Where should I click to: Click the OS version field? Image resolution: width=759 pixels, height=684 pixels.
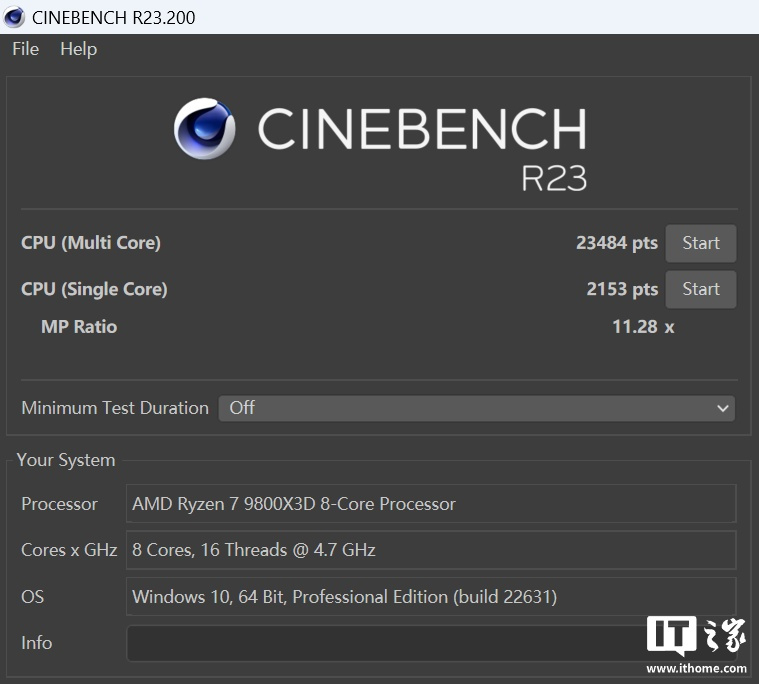[430, 597]
